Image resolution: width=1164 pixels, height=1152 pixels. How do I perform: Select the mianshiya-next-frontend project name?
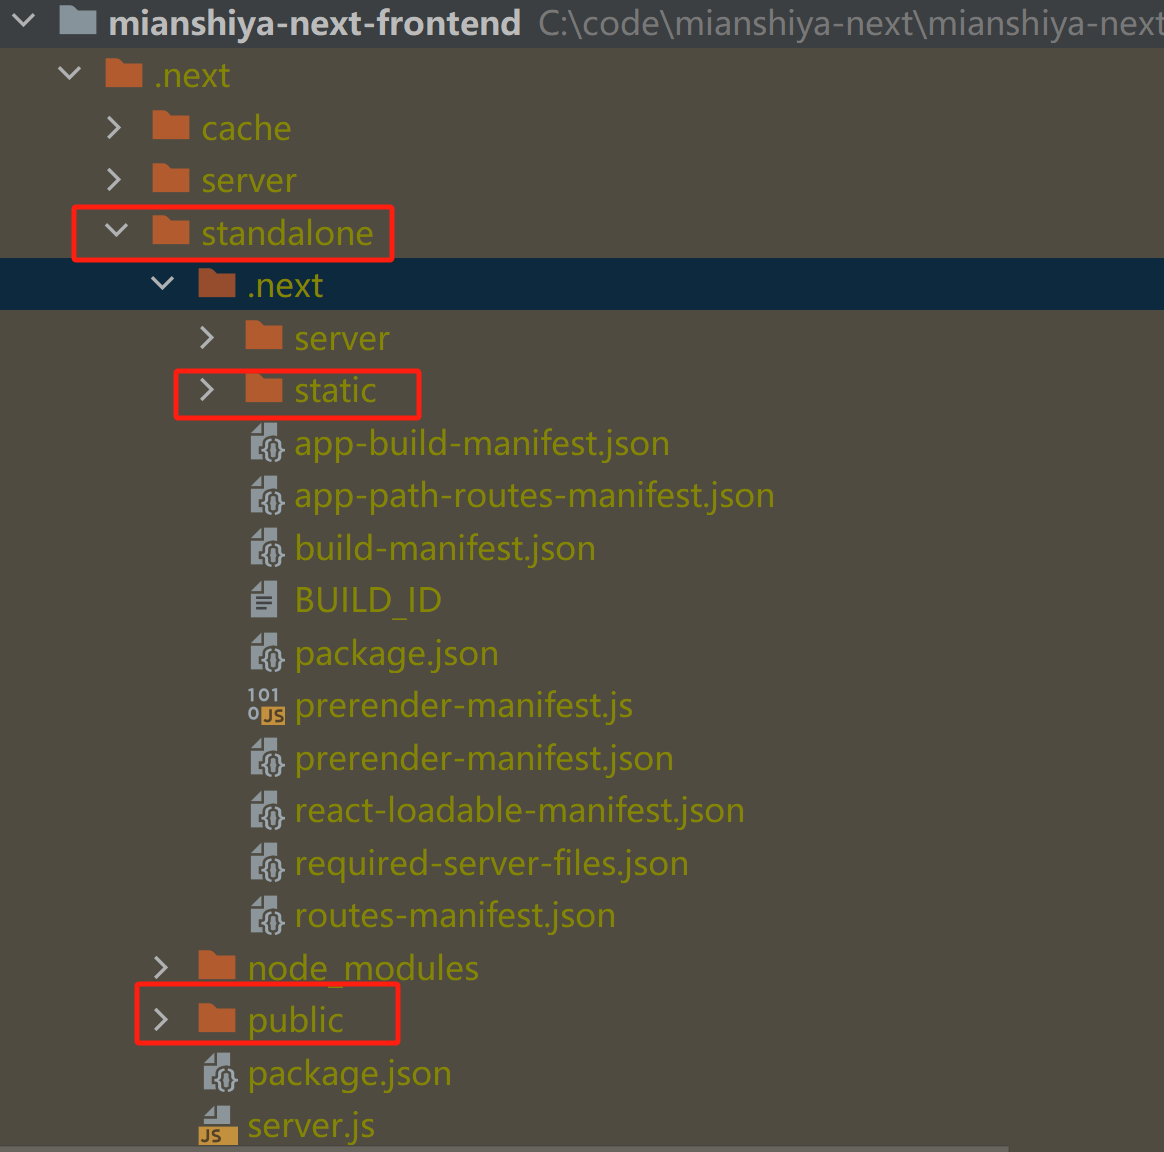[315, 23]
